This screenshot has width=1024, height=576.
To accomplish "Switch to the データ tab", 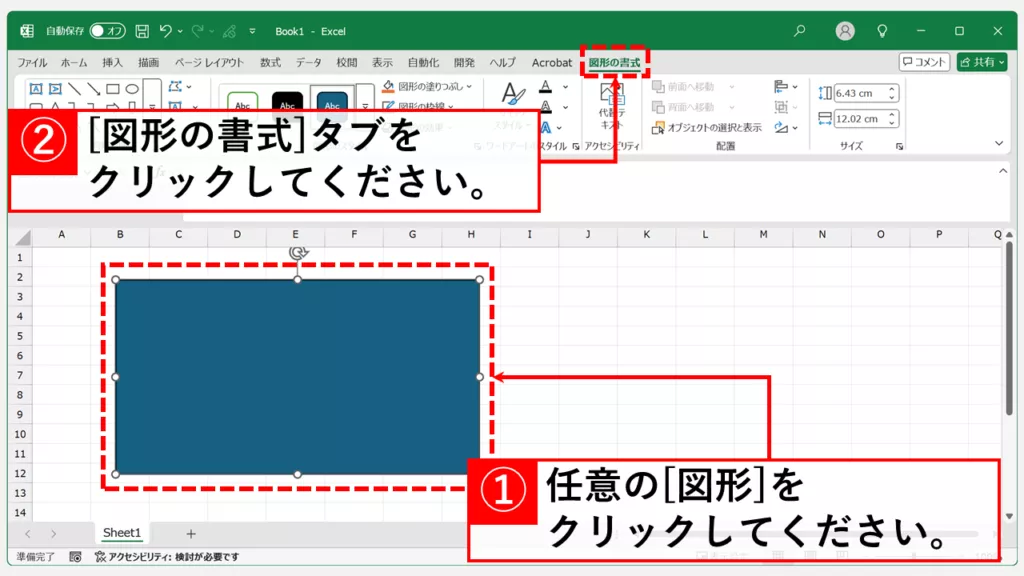I will 308,63.
